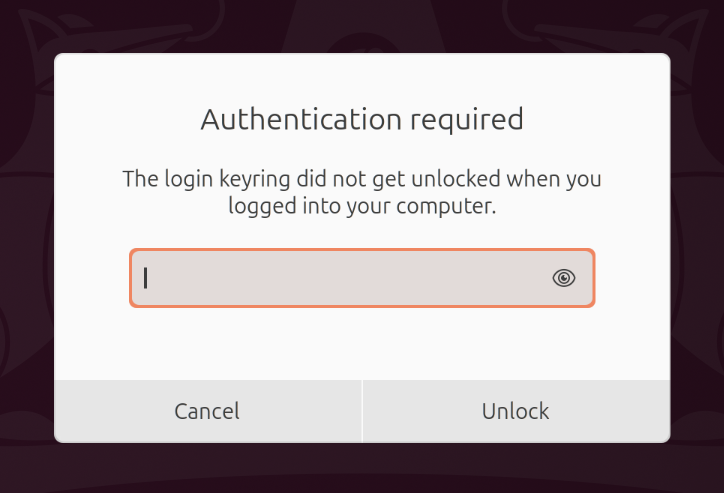
Task: Dismiss the authentication dialog with Cancel
Action: (x=207, y=411)
